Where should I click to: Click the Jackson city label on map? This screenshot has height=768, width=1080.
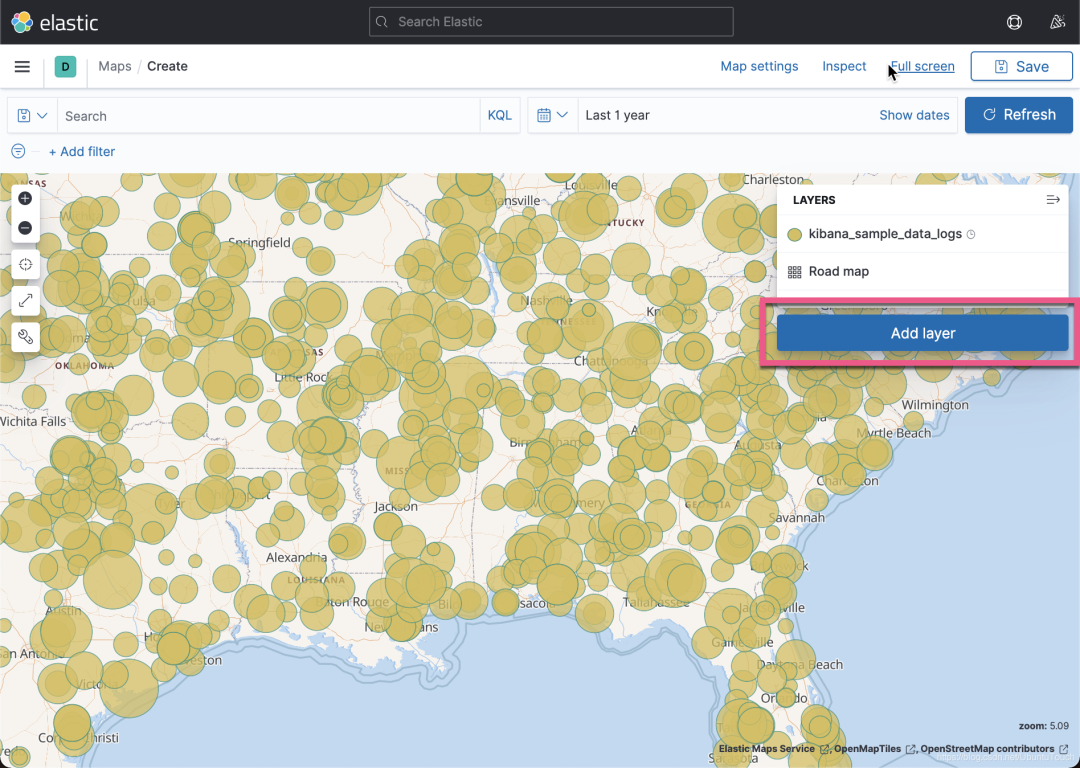[x=396, y=506]
